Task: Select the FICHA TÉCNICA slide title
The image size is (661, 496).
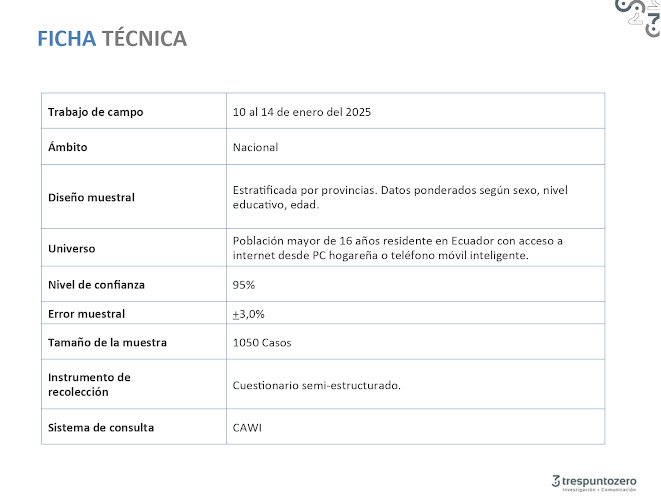Action: (x=111, y=39)
